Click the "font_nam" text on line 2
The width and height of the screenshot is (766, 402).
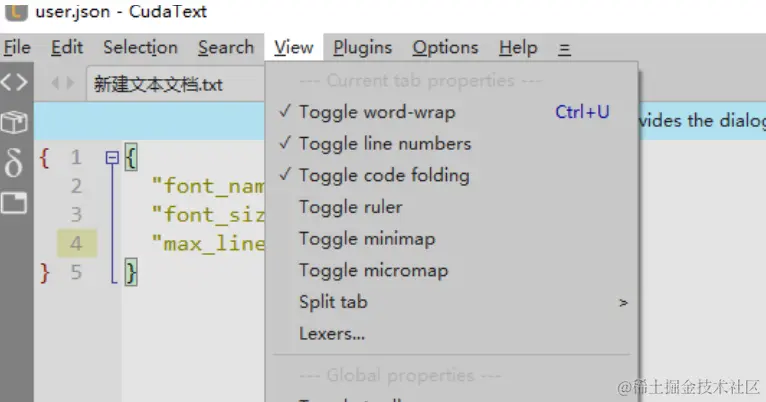208,186
